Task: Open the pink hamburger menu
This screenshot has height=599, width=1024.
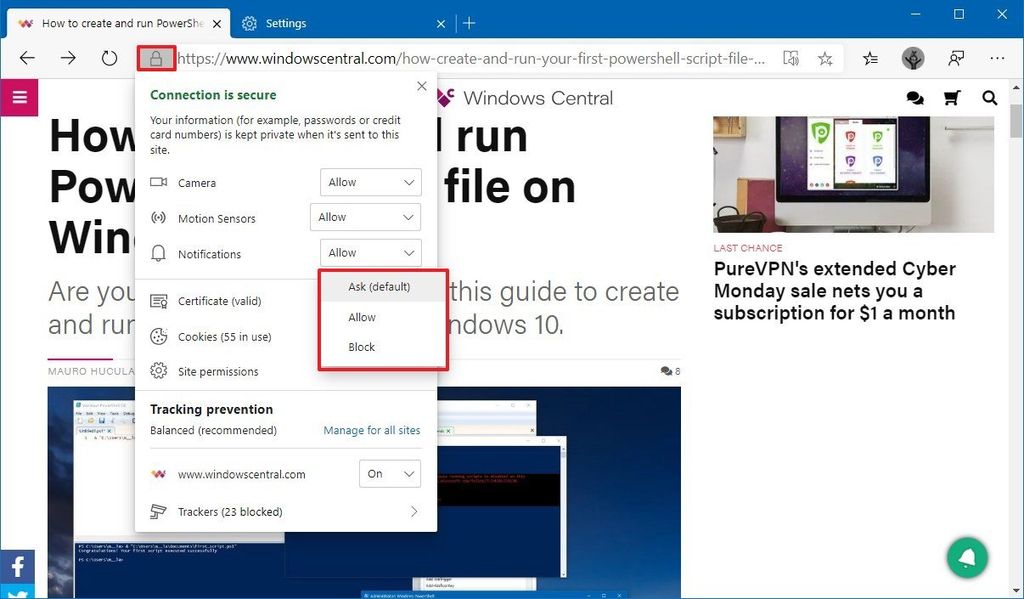Action: (20, 98)
